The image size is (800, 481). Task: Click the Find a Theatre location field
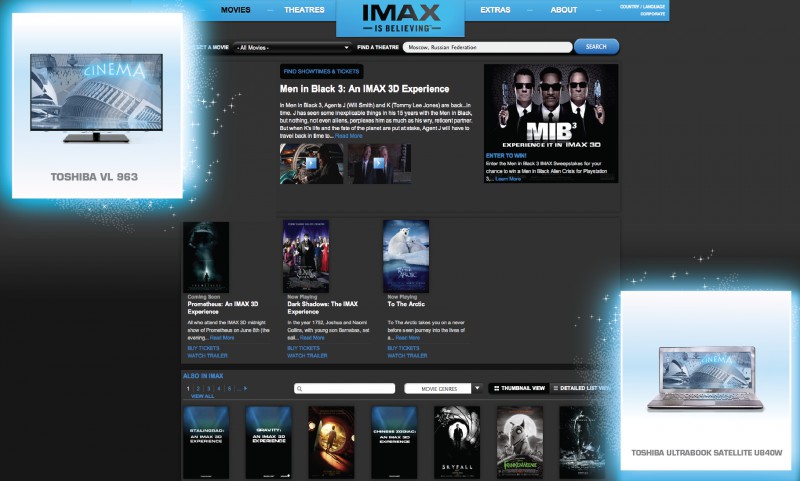(487, 47)
